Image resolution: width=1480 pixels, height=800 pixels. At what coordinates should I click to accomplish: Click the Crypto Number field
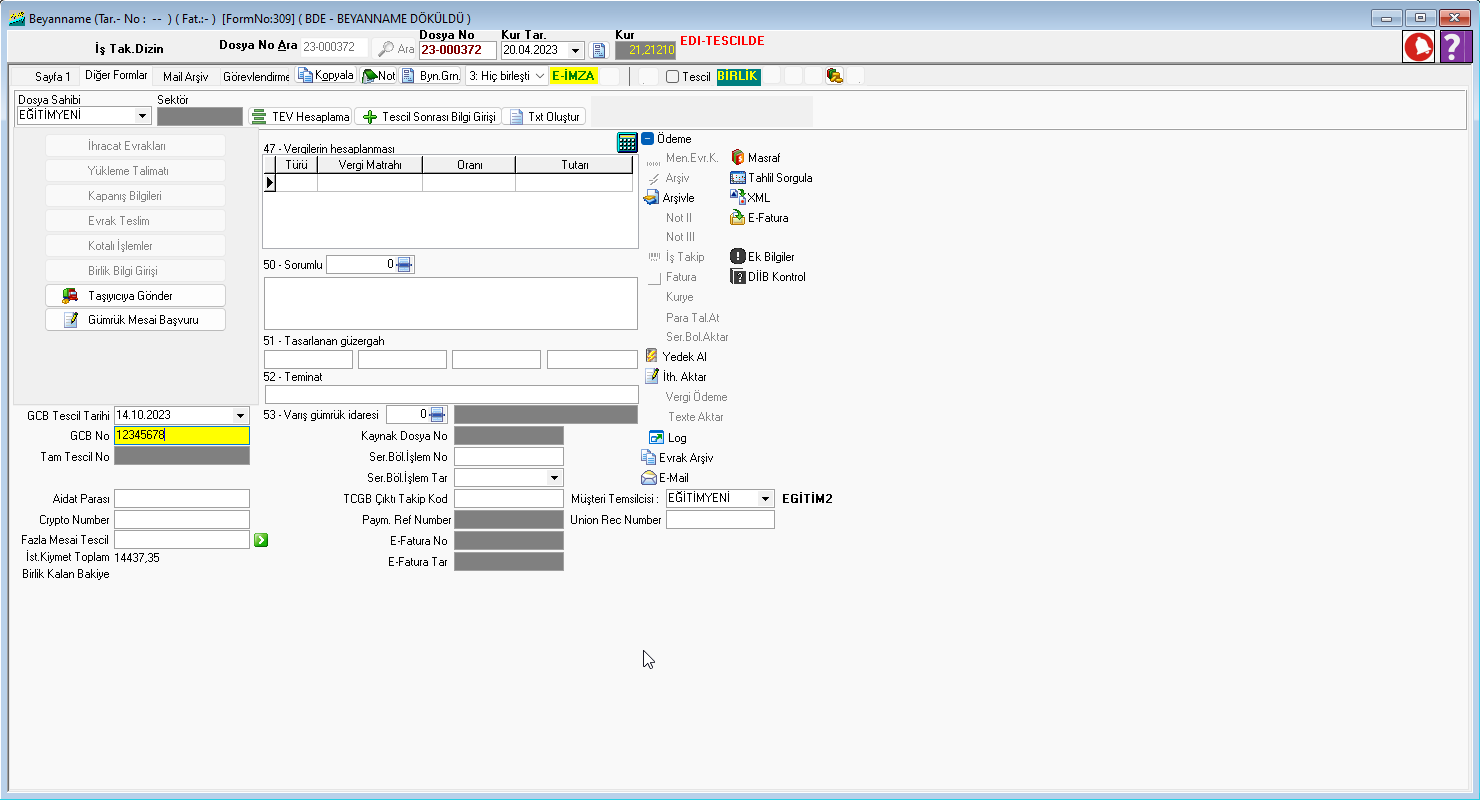182,519
